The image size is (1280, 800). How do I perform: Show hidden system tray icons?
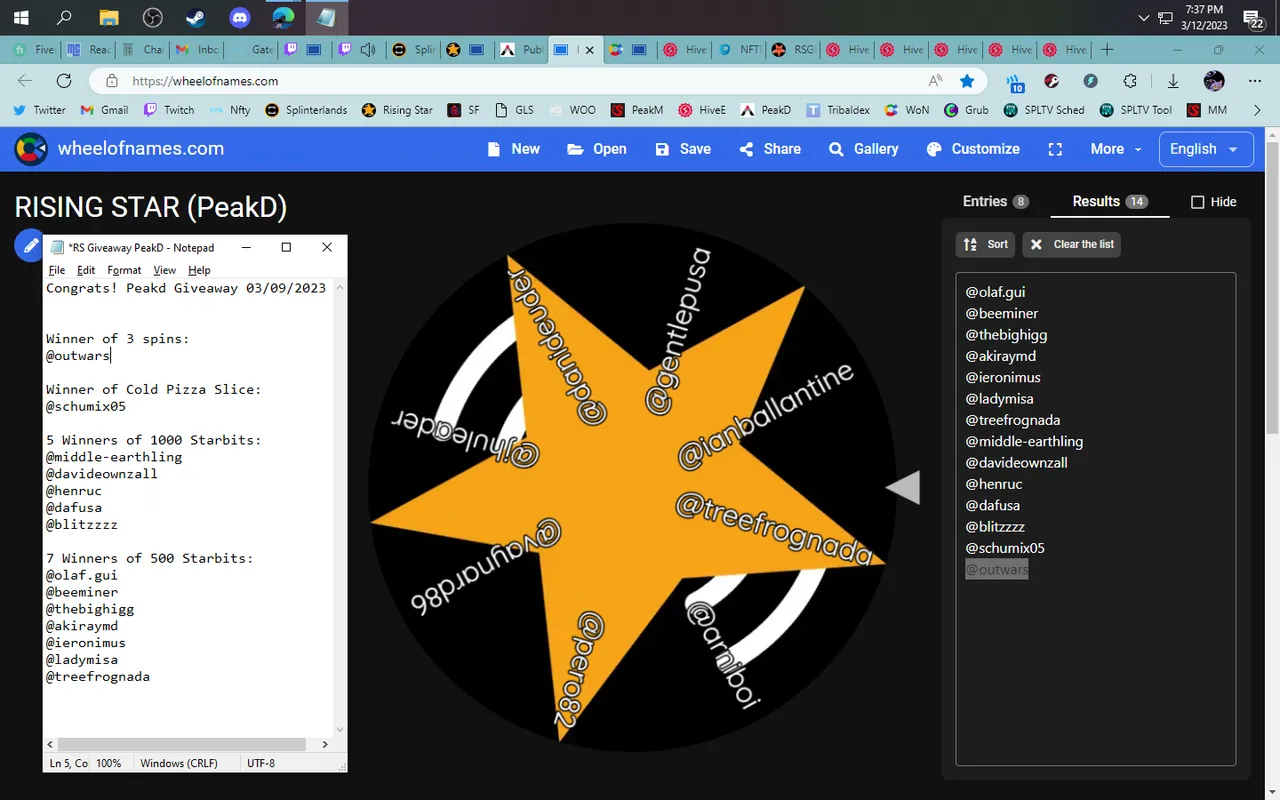1144,17
